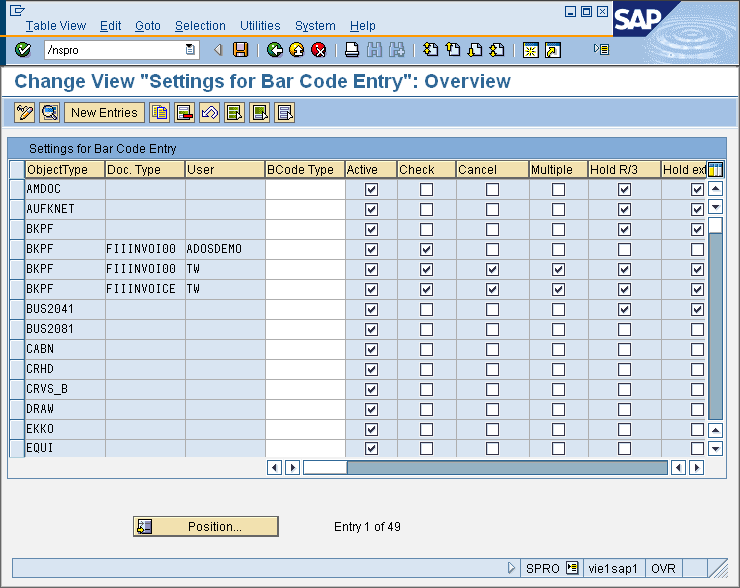Click the Copy As icon beside New Entries
Viewport: 740px width, 588px height.
click(x=159, y=113)
